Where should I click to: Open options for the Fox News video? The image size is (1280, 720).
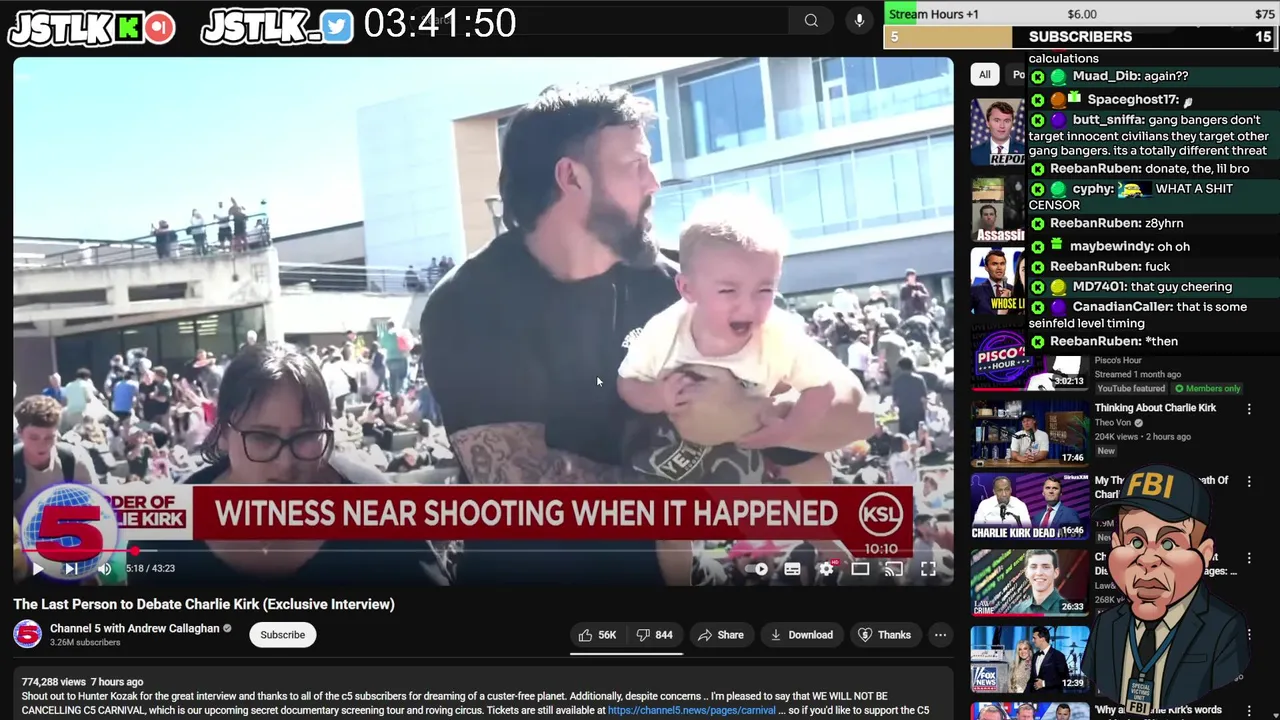coord(1249,633)
